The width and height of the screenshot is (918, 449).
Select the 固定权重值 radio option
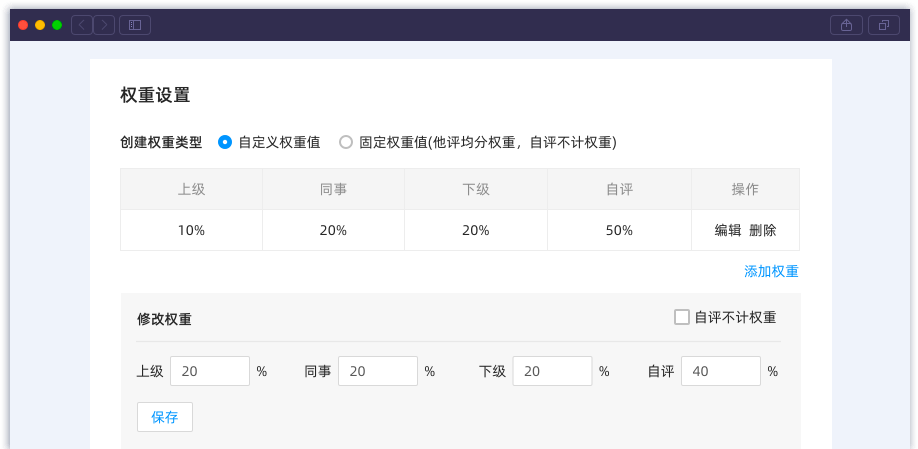[x=346, y=142]
